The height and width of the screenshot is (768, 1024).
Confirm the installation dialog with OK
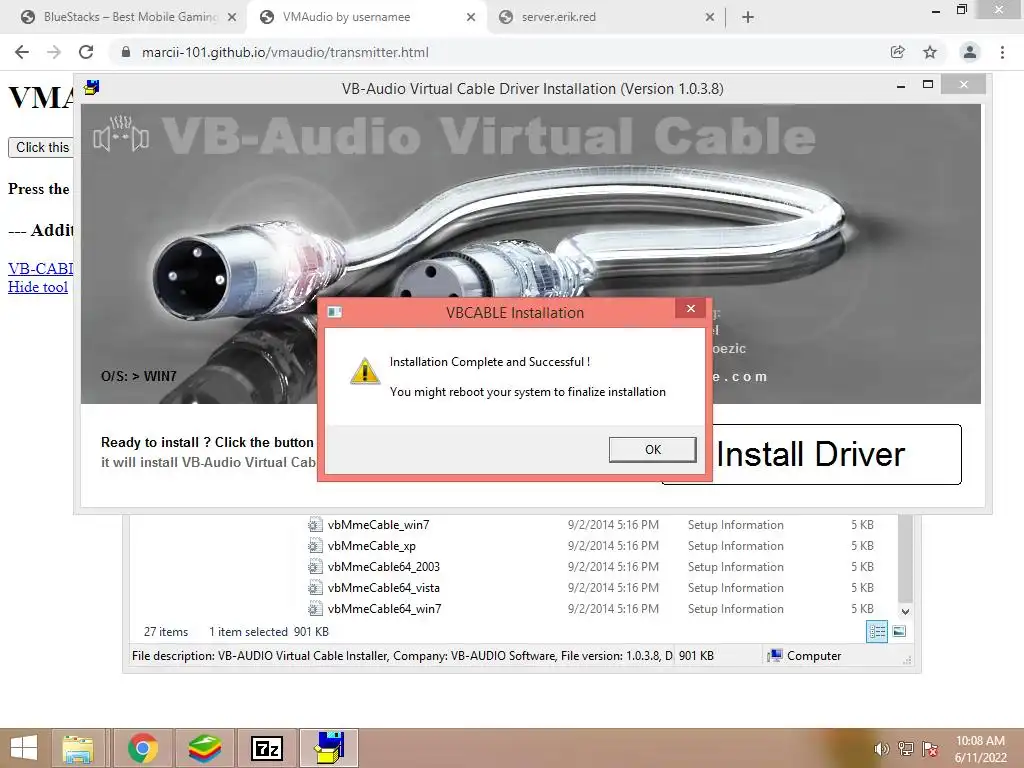pyautogui.click(x=652, y=449)
